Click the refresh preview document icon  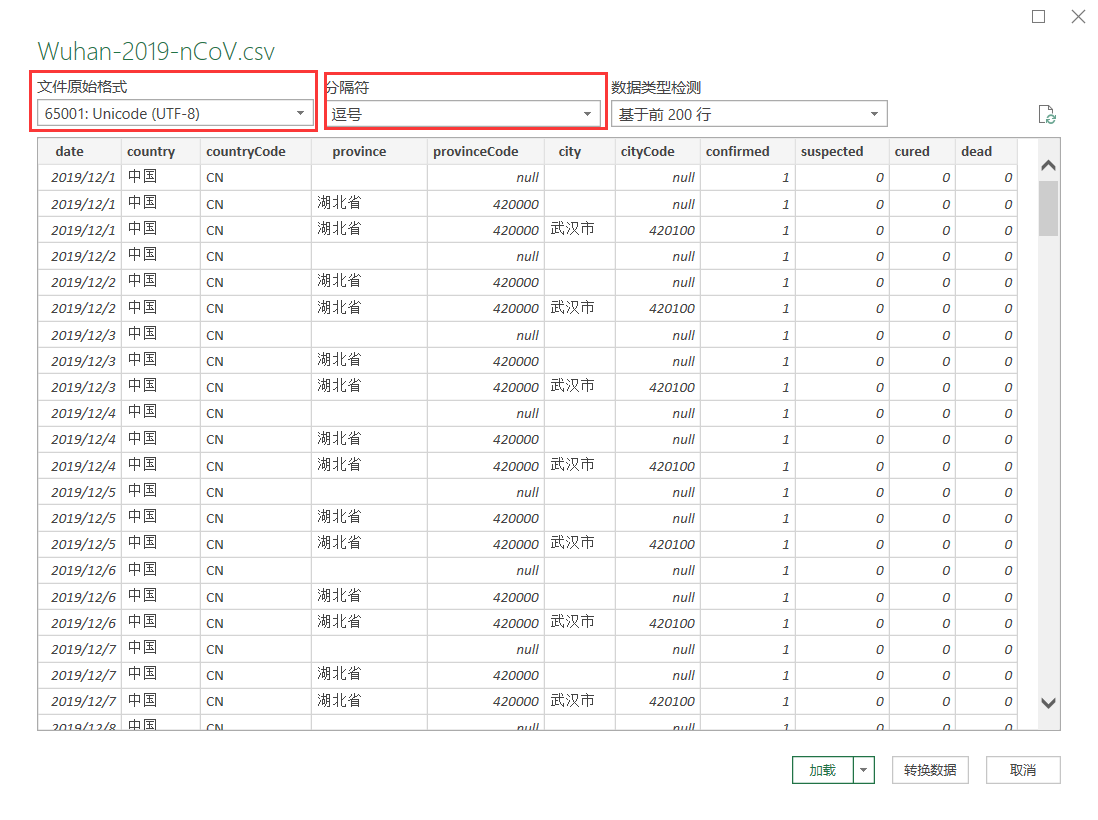point(1047,114)
